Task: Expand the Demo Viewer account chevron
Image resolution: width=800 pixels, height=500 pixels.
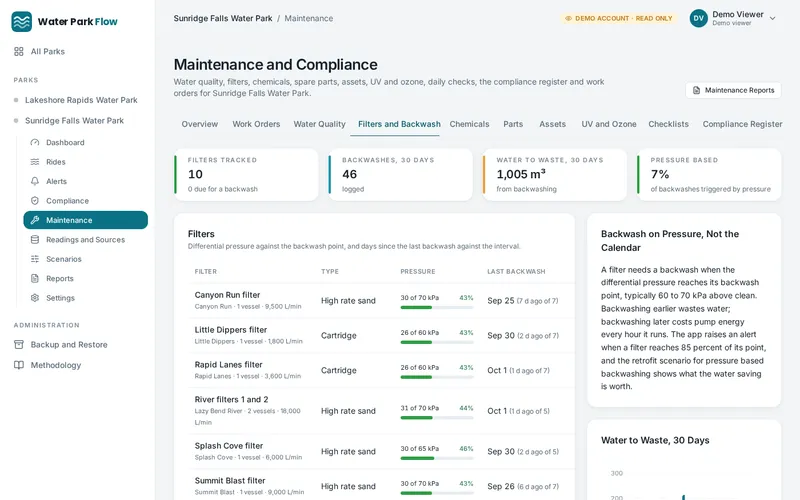Action: click(772, 18)
